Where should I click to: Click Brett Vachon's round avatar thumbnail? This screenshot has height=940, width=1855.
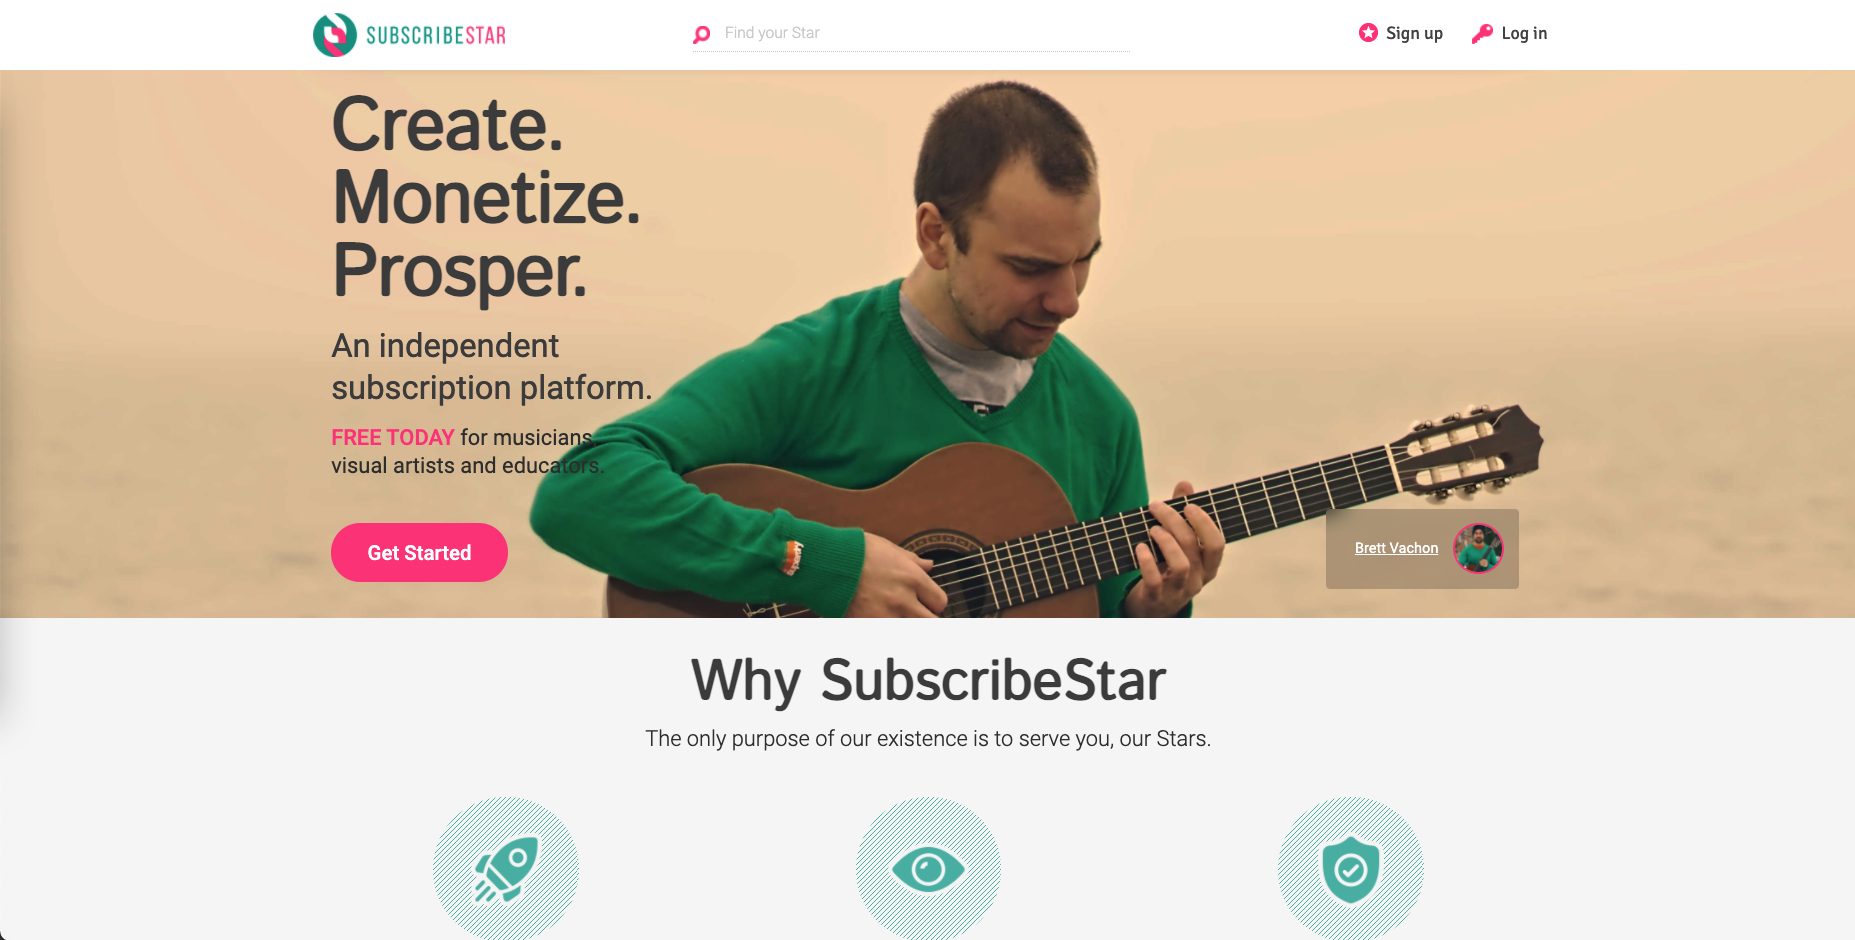click(x=1478, y=548)
